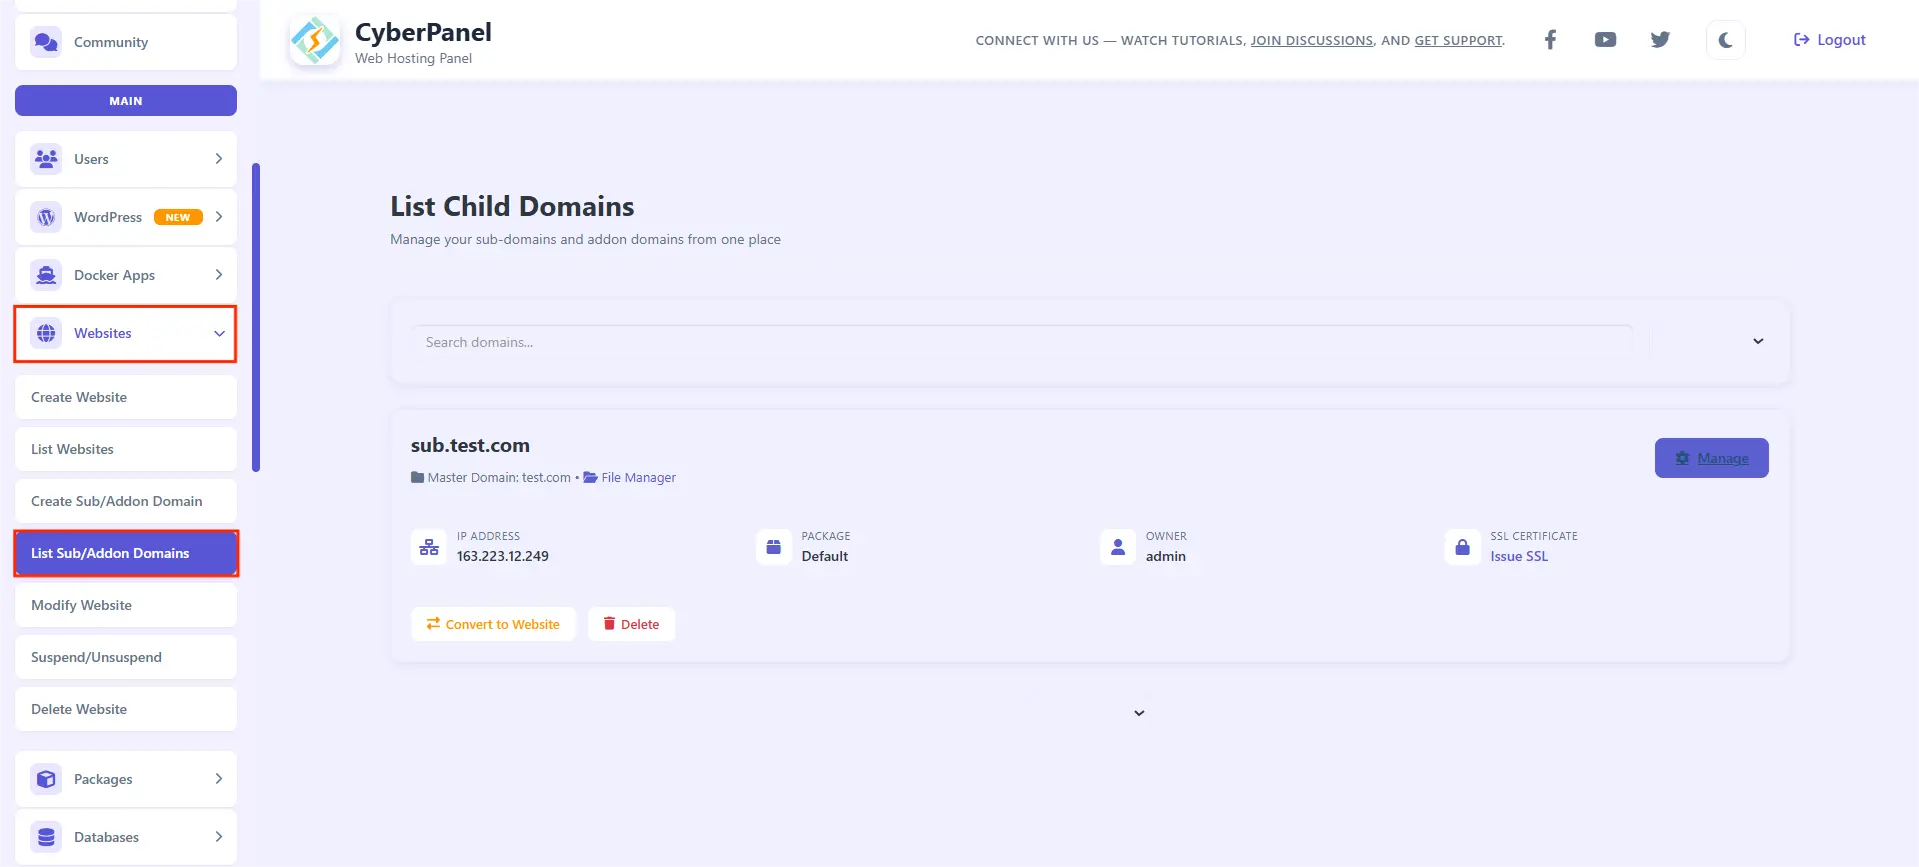1919x867 pixels.
Task: Click the Websites globe icon
Action: [46, 333]
